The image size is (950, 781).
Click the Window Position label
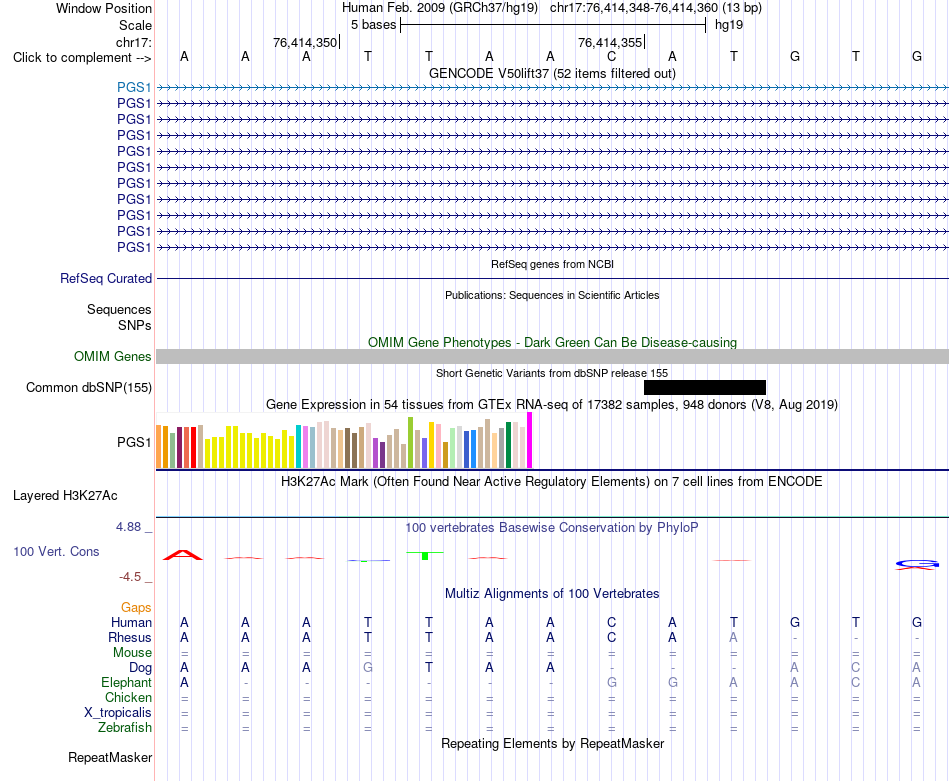104,8
